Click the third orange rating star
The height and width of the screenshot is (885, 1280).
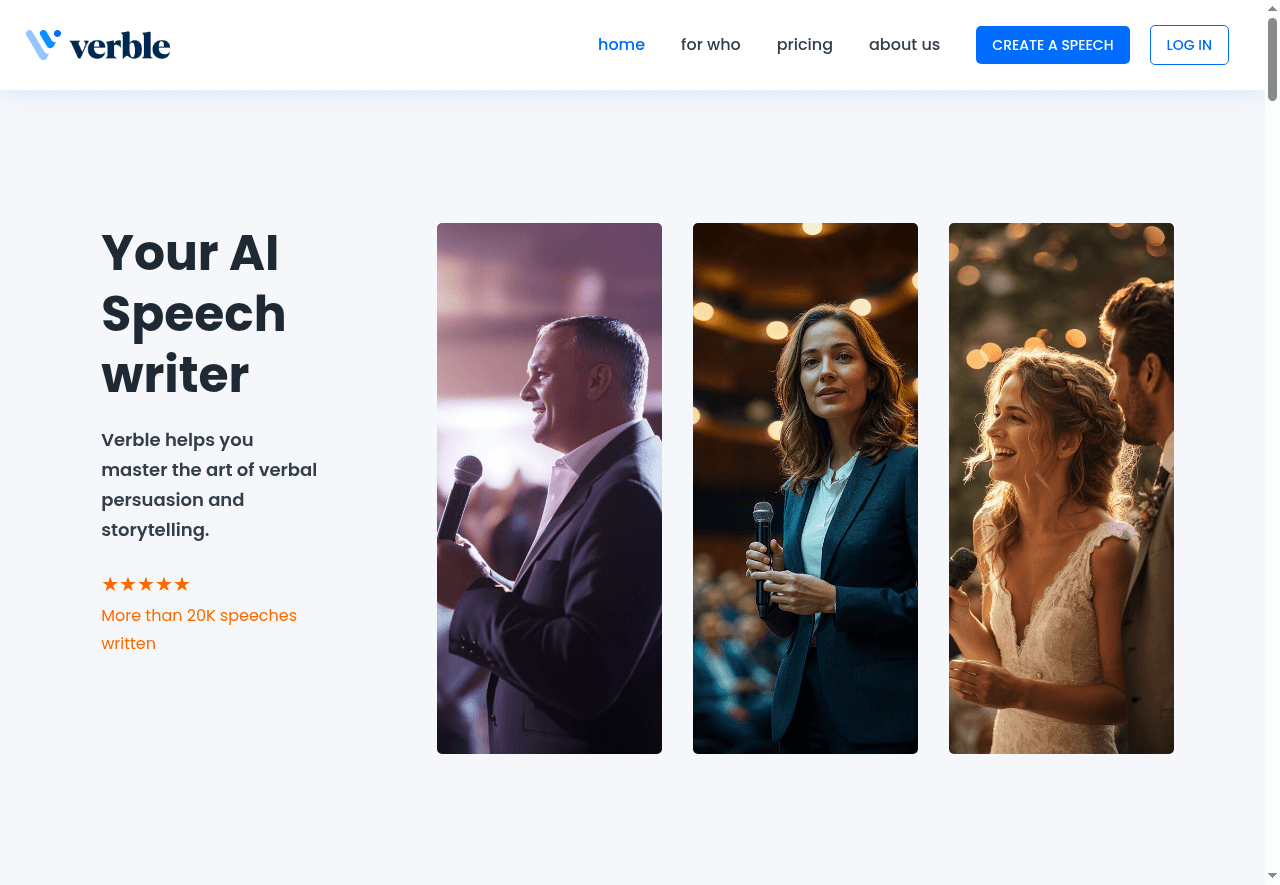tap(146, 584)
